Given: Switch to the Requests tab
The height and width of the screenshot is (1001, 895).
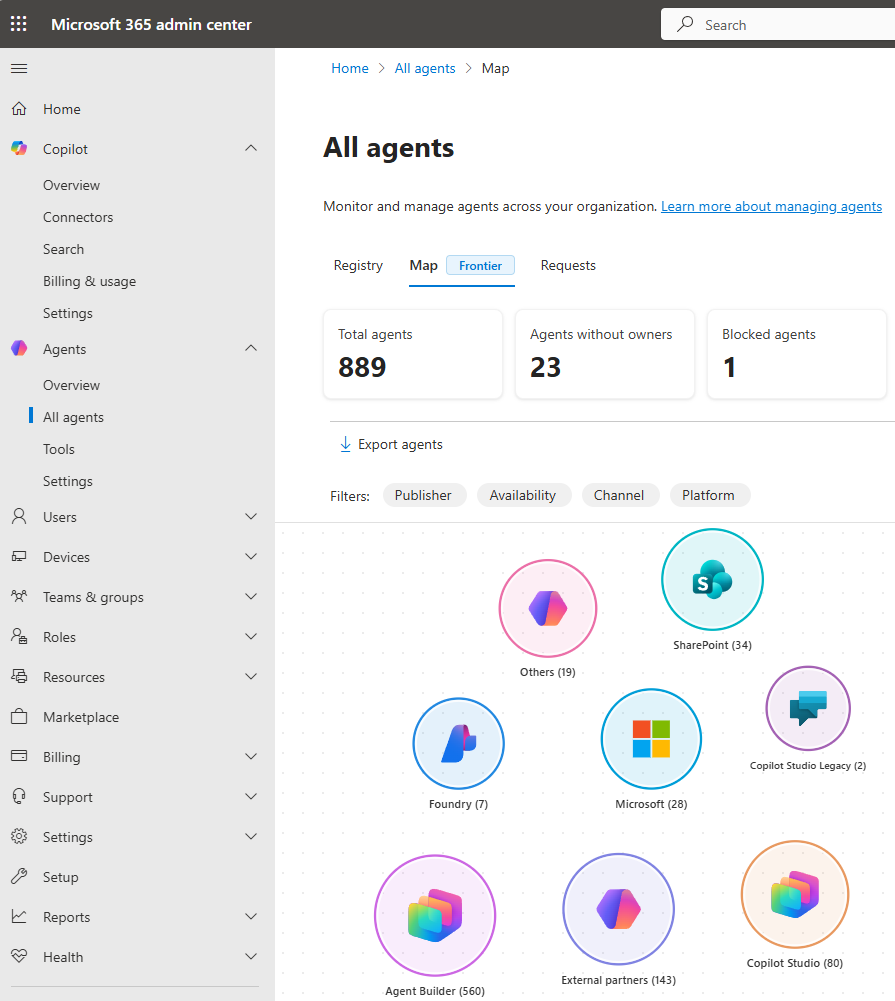Looking at the screenshot, I should pyautogui.click(x=568, y=265).
